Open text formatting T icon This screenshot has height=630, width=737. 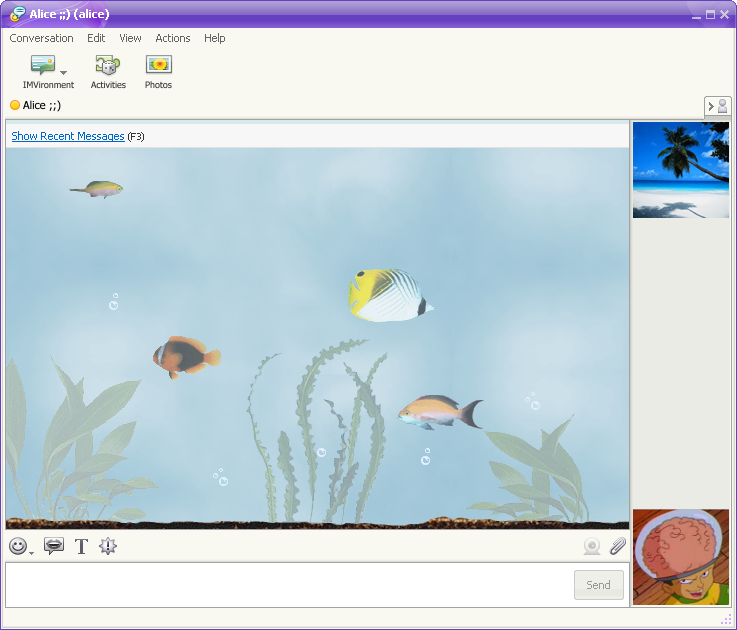point(81,546)
